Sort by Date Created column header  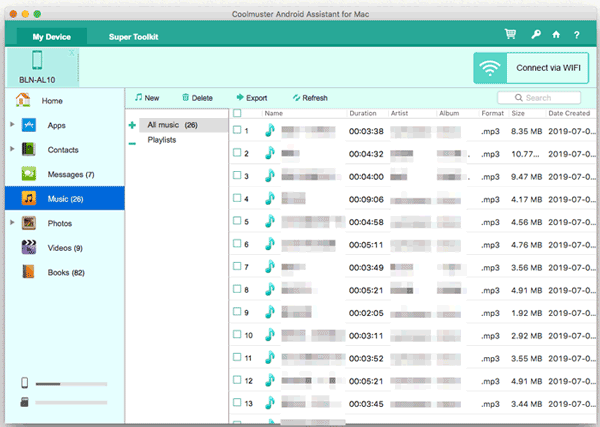569,113
